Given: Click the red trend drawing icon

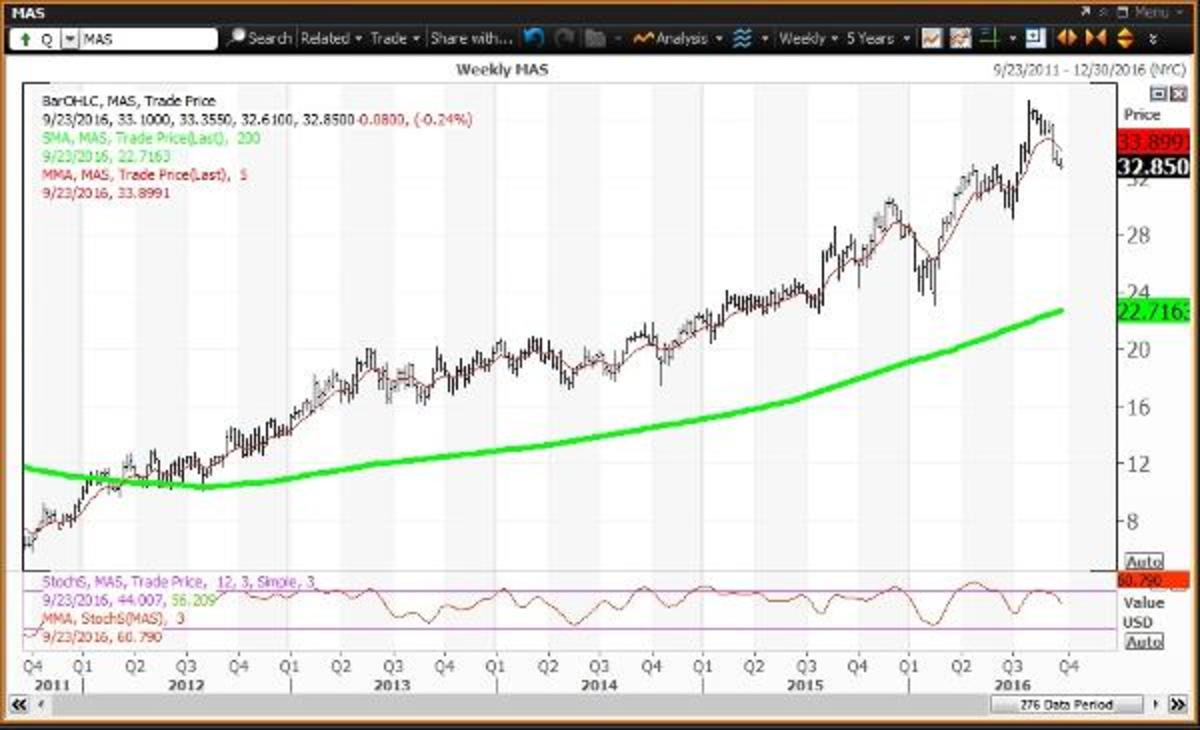Looking at the screenshot, I should tap(962, 39).
